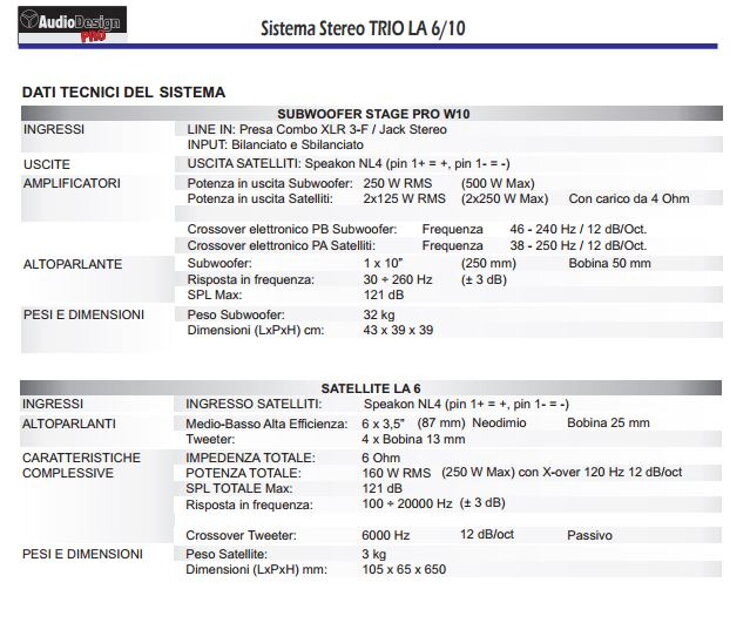Viewport: 750px width, 623px height.
Task: Click the 'USCITE' row label
Action: click(x=46, y=165)
